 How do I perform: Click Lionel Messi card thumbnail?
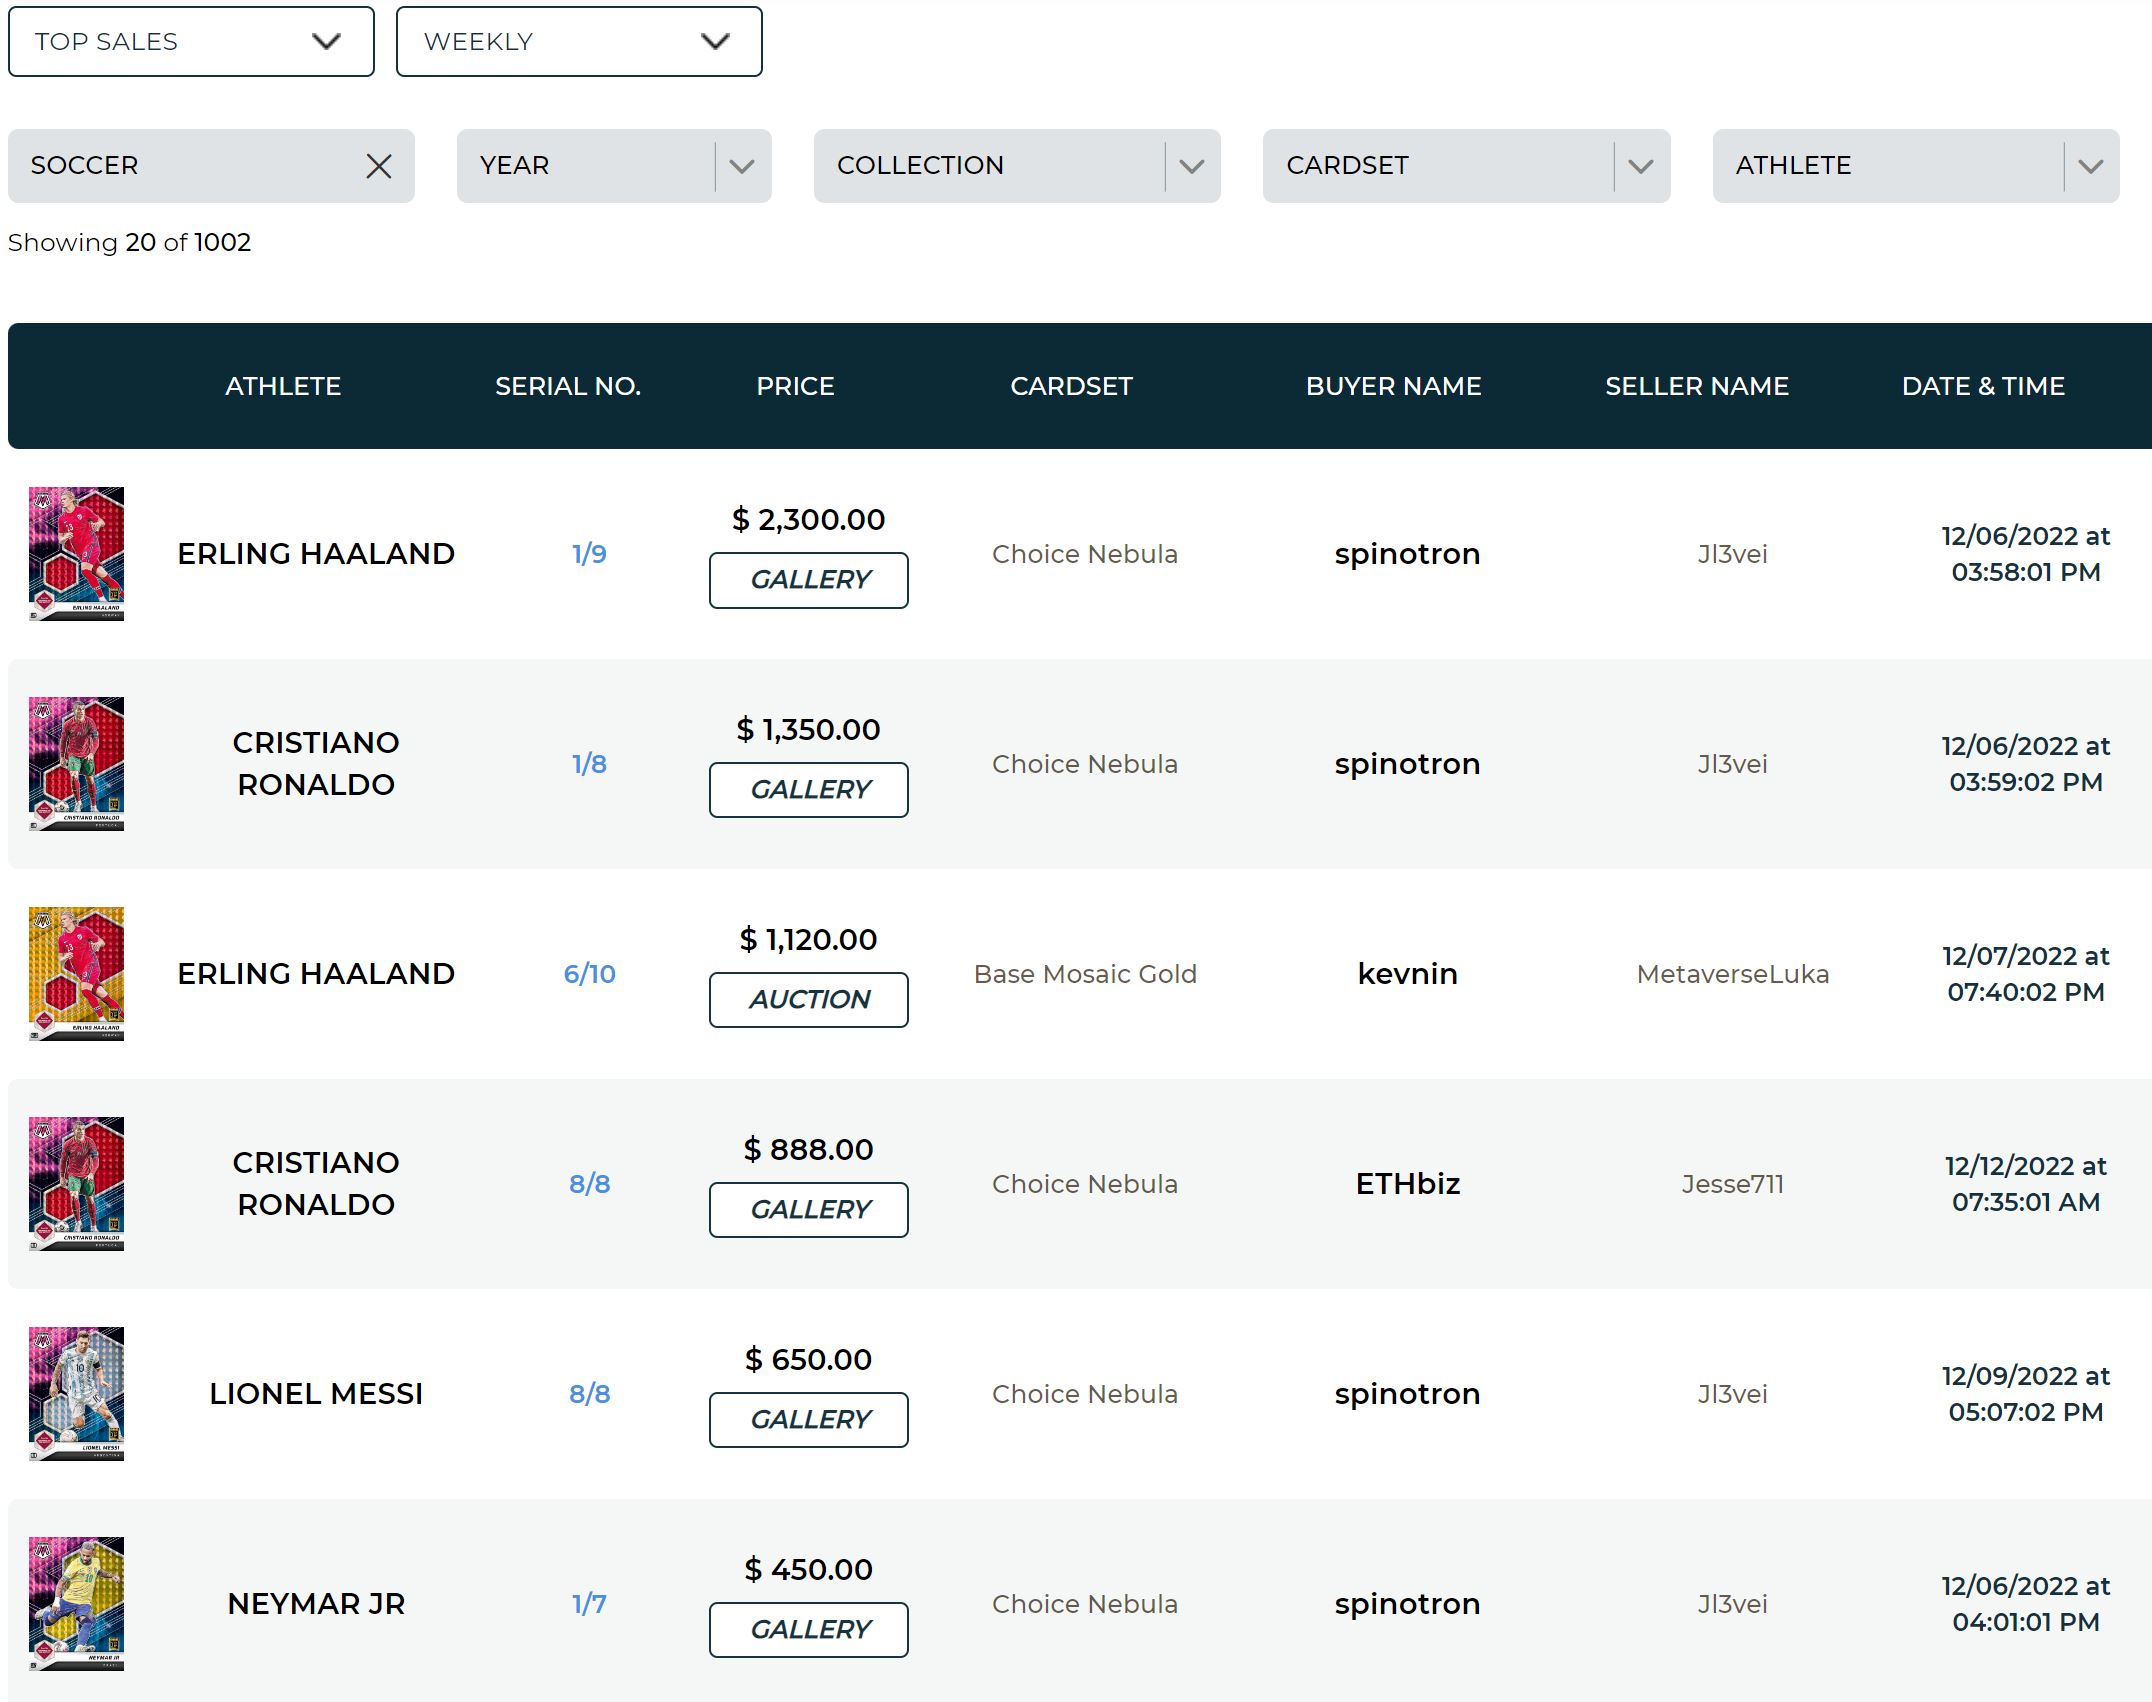(77, 1393)
